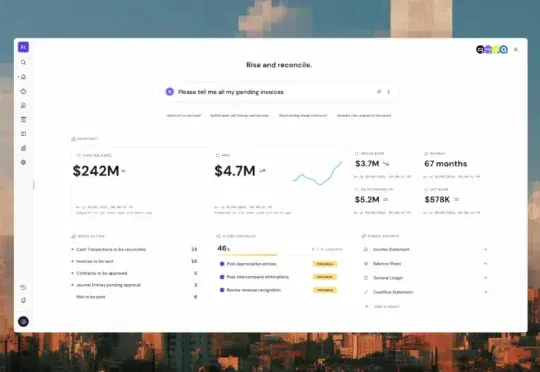Open Invoices to be sent
The height and width of the screenshot is (372, 540).
coord(134,261)
